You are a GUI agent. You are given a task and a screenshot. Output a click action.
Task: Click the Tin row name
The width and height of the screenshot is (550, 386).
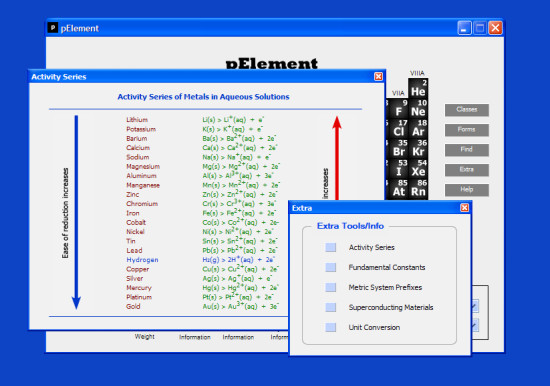(131, 241)
